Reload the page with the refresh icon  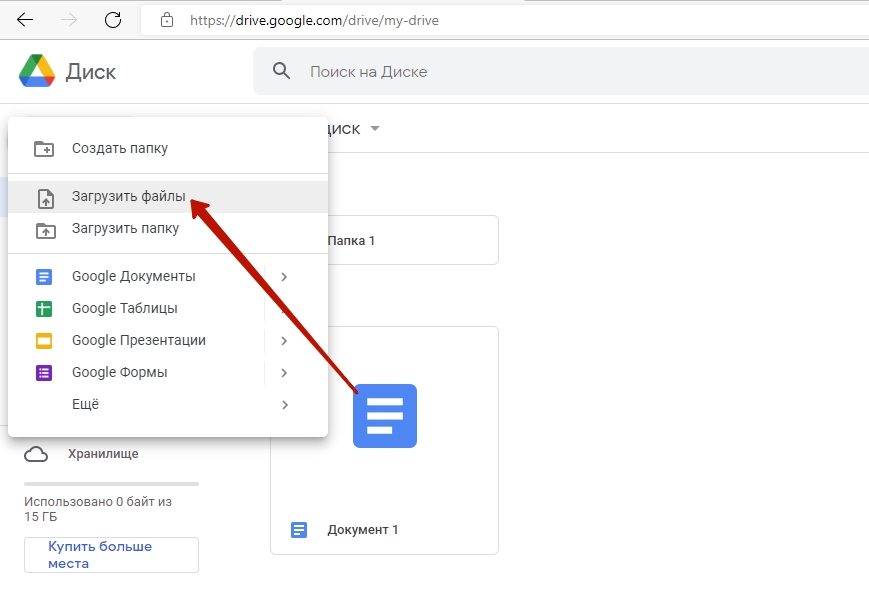pos(113,21)
